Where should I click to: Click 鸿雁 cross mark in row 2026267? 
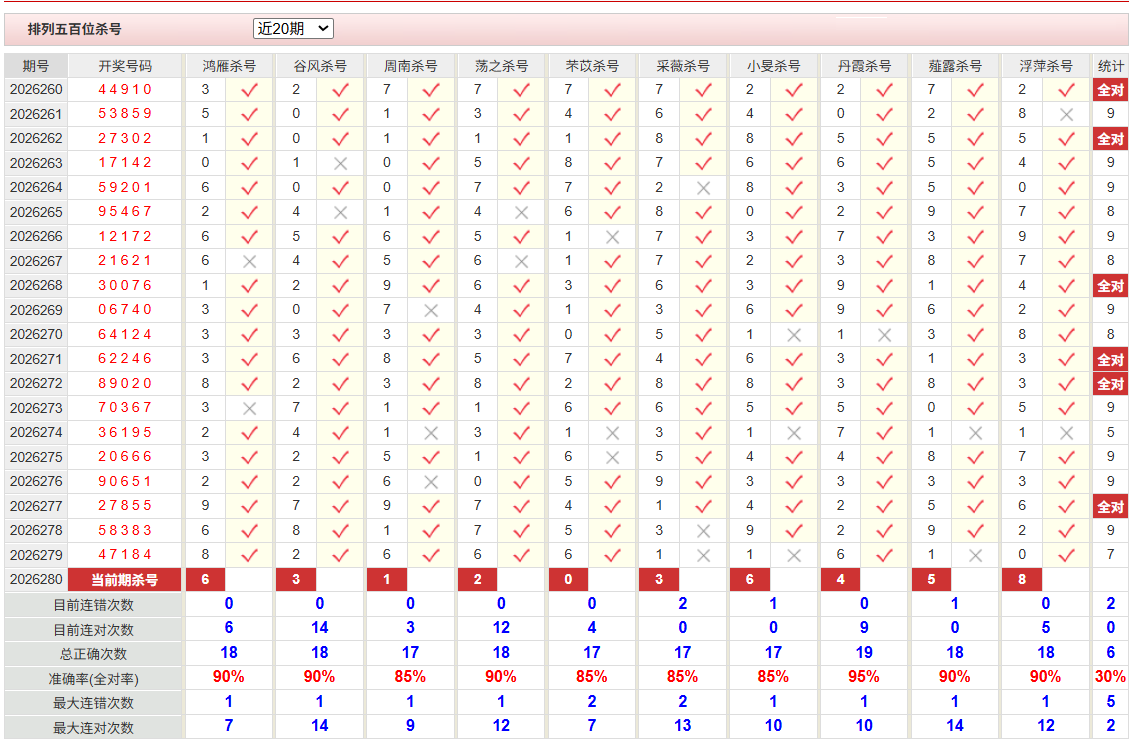tap(250, 262)
